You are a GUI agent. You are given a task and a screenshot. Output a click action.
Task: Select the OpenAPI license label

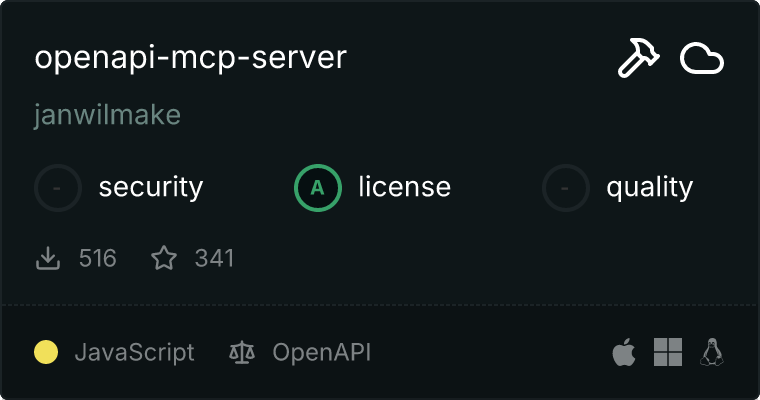coord(322,352)
